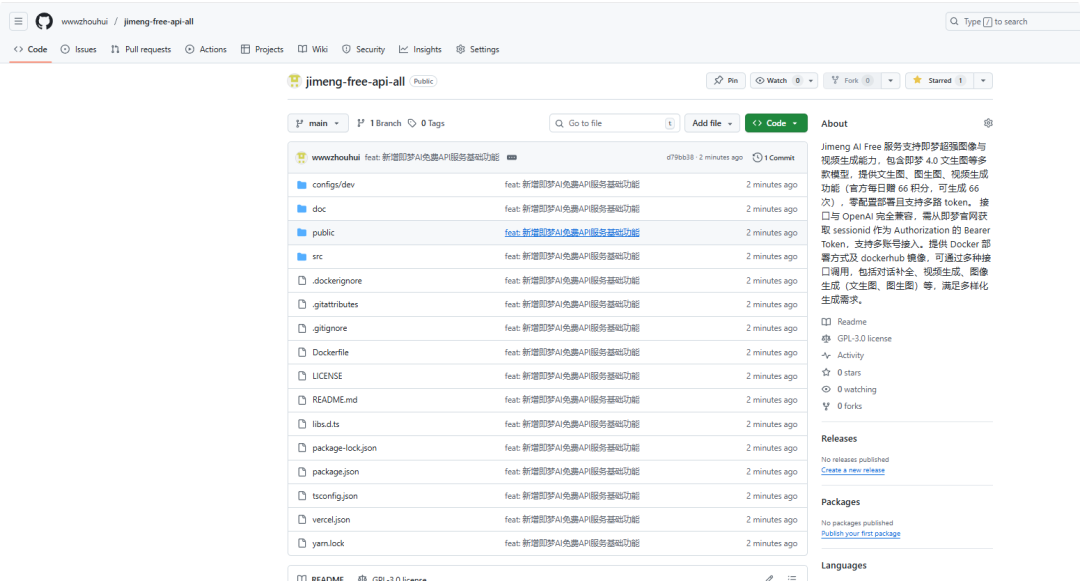Click the GitHub logo icon
Screen dimensions: 1080x581
(44, 21)
